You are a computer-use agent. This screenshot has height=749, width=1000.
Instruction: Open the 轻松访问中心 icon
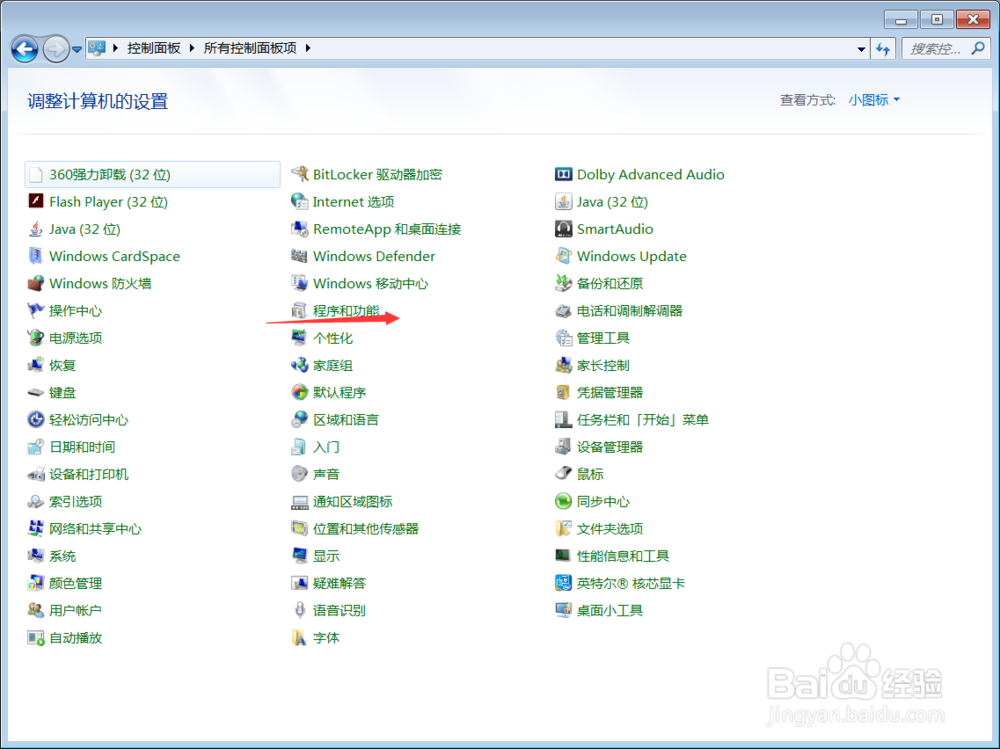pos(36,420)
